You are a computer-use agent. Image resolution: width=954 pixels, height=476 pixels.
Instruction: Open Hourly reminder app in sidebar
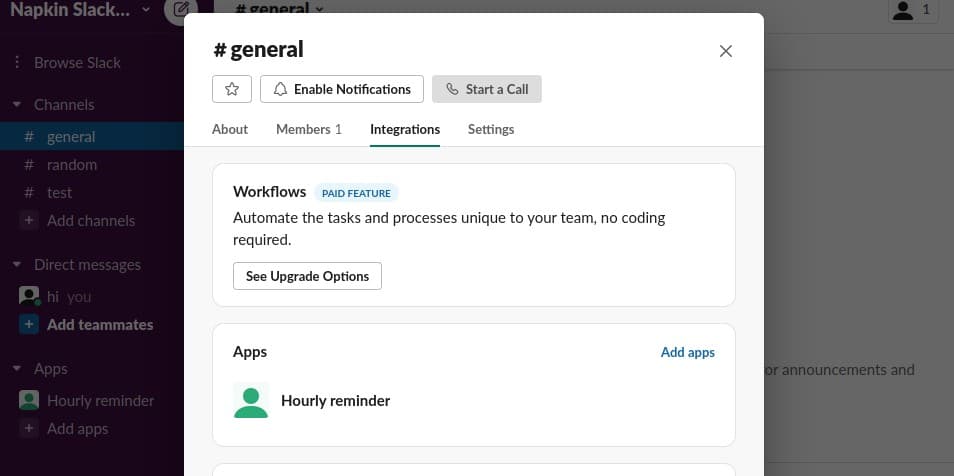(100, 401)
